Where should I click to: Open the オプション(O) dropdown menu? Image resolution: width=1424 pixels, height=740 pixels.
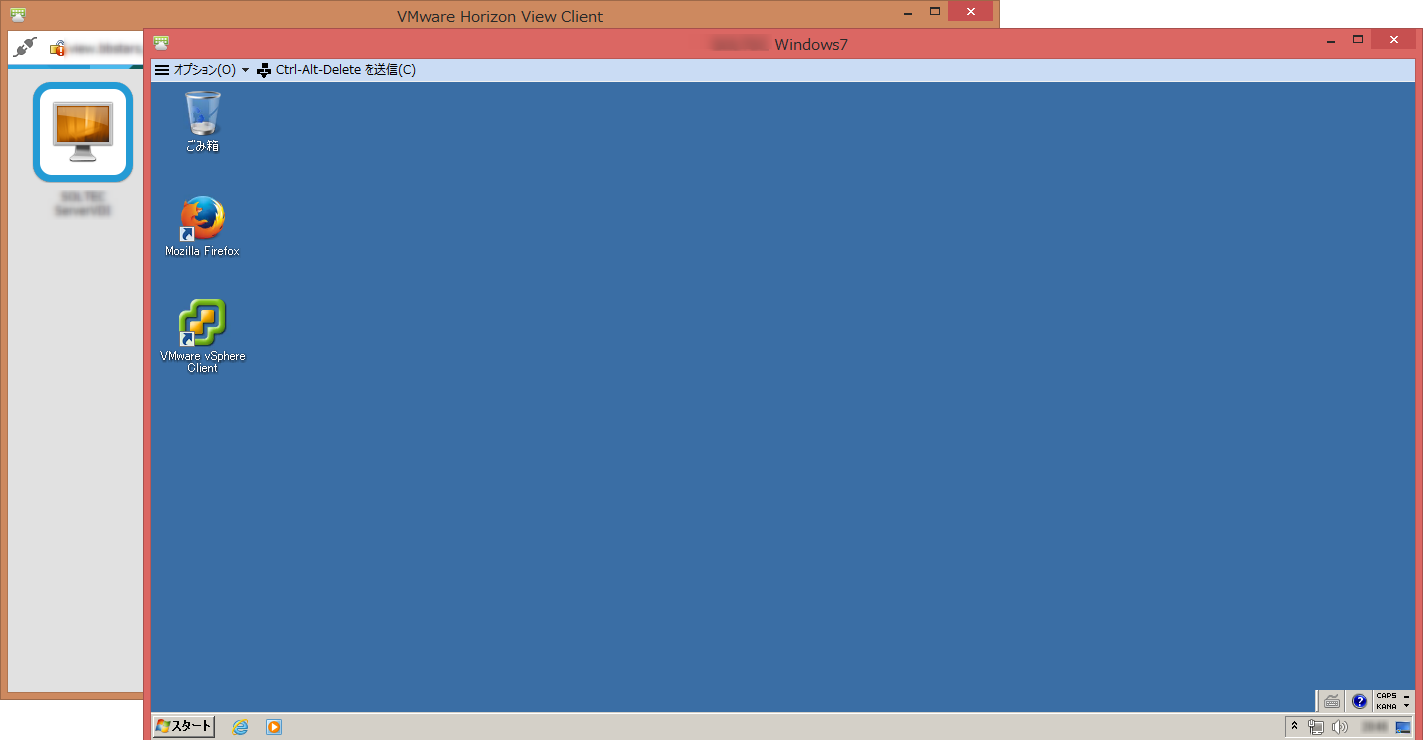click(201, 70)
